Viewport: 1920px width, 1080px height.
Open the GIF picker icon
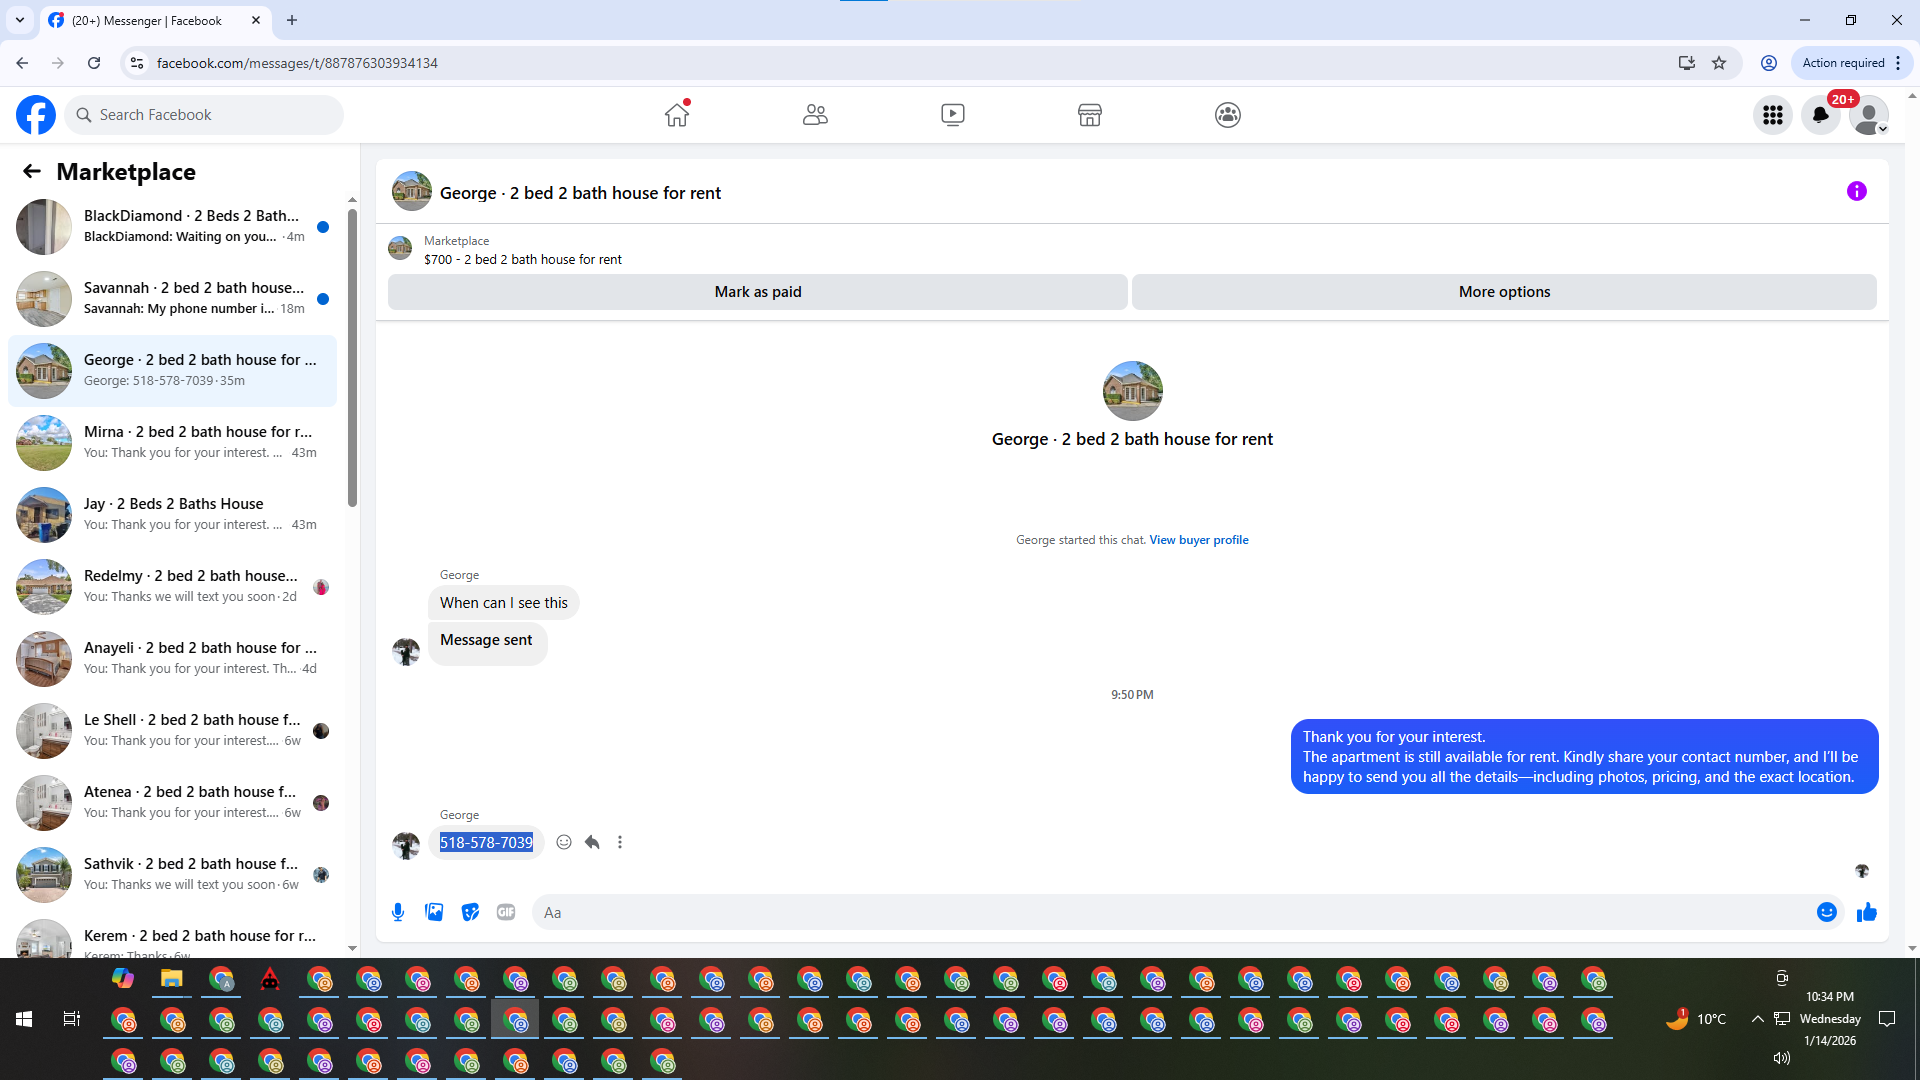[506, 912]
